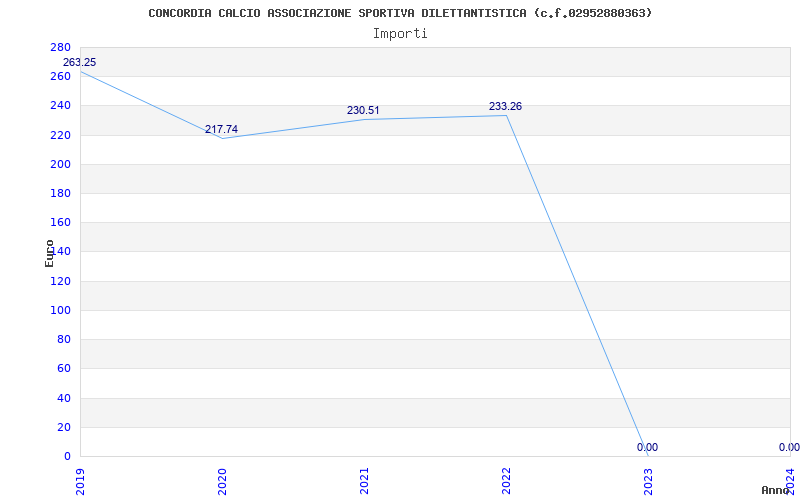Click the chart title CONCORDIA CALCIO ASSOCIAZIONE SPORTIVA DILETTANTISTICA
Image resolution: width=800 pixels, height=500 pixels.
point(400,13)
